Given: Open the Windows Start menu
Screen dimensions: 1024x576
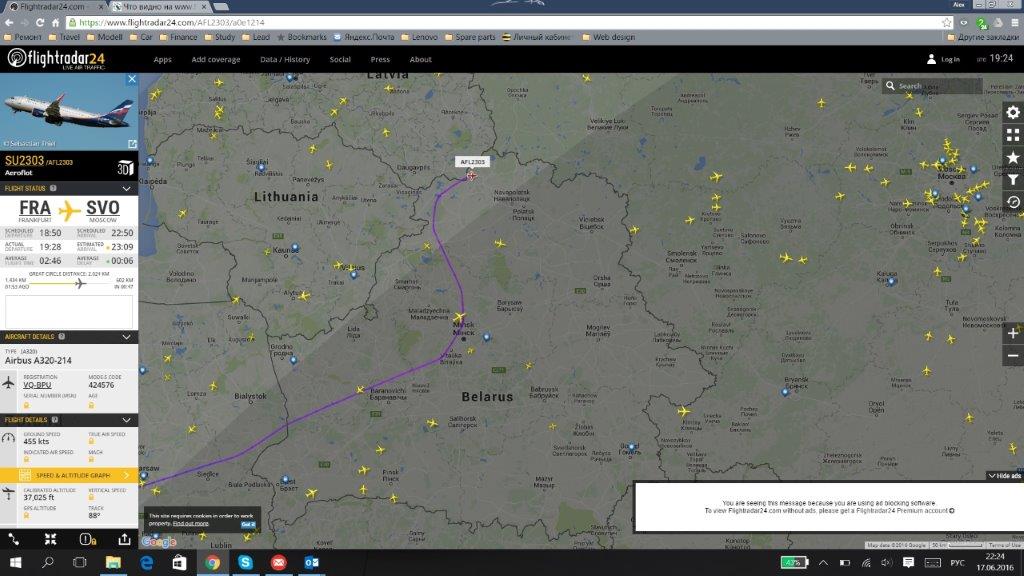Looking at the screenshot, I should [14, 562].
